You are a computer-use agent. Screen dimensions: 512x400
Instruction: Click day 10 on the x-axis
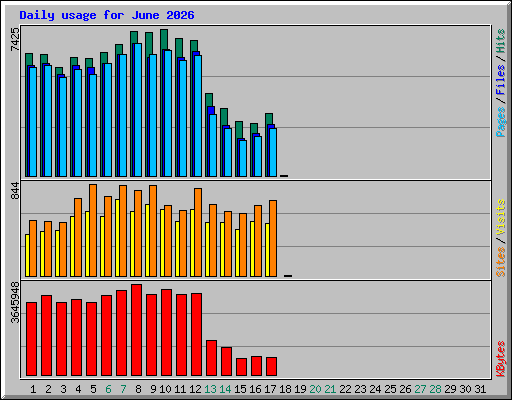(x=165, y=389)
